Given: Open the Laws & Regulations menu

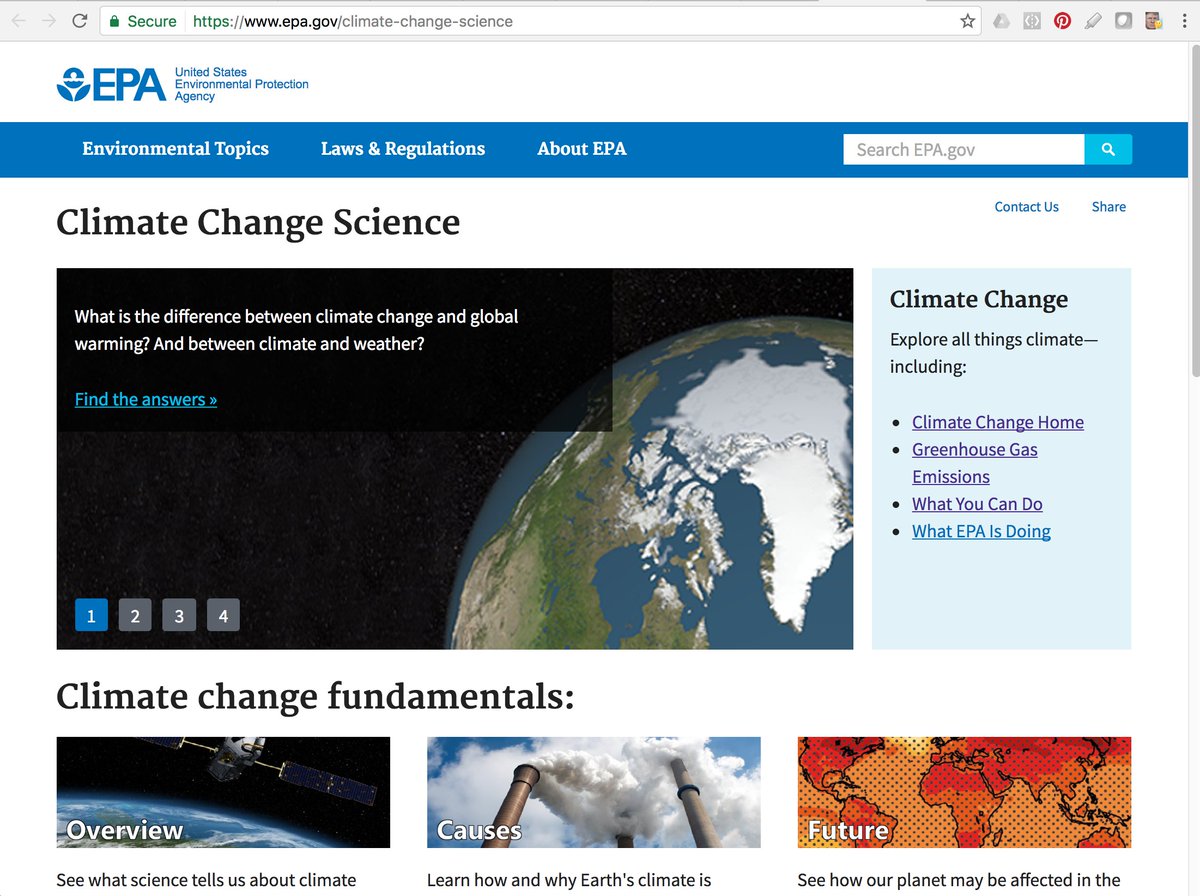Looking at the screenshot, I should pos(403,149).
